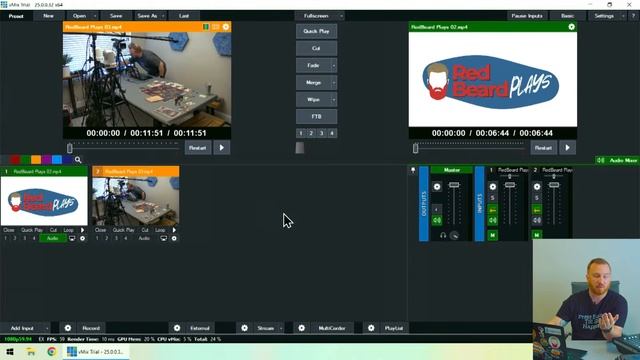Expand the Merge transition dropdown arrow
The image size is (640, 360).
click(333, 82)
